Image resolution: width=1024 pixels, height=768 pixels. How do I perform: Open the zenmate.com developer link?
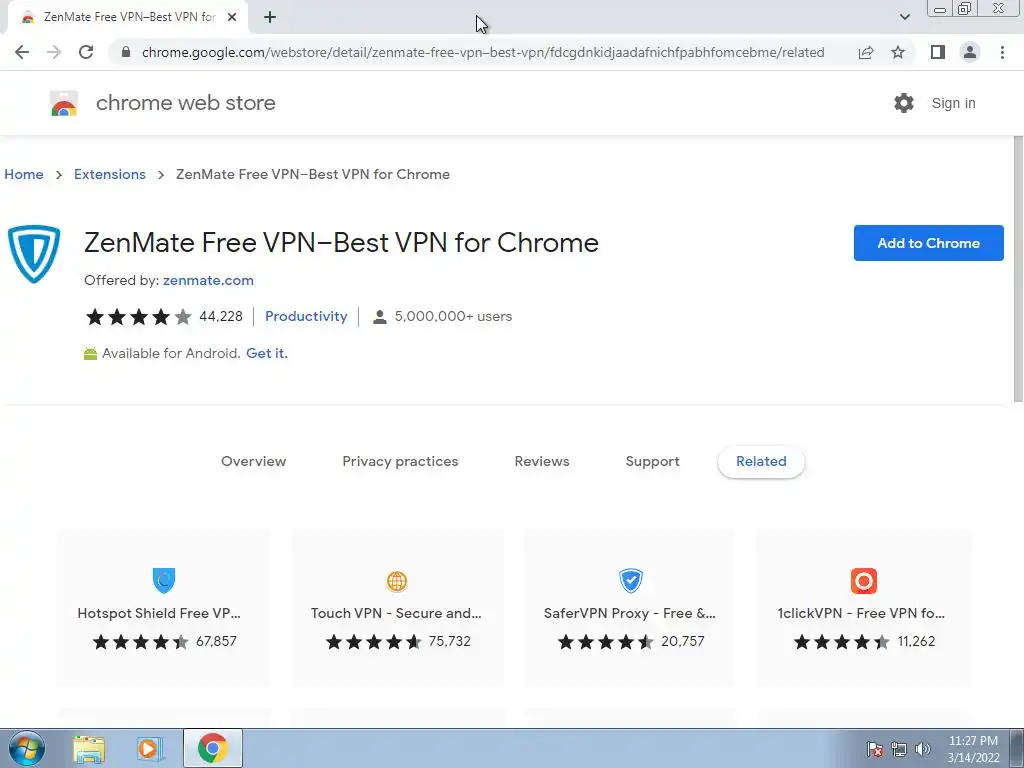(x=208, y=280)
